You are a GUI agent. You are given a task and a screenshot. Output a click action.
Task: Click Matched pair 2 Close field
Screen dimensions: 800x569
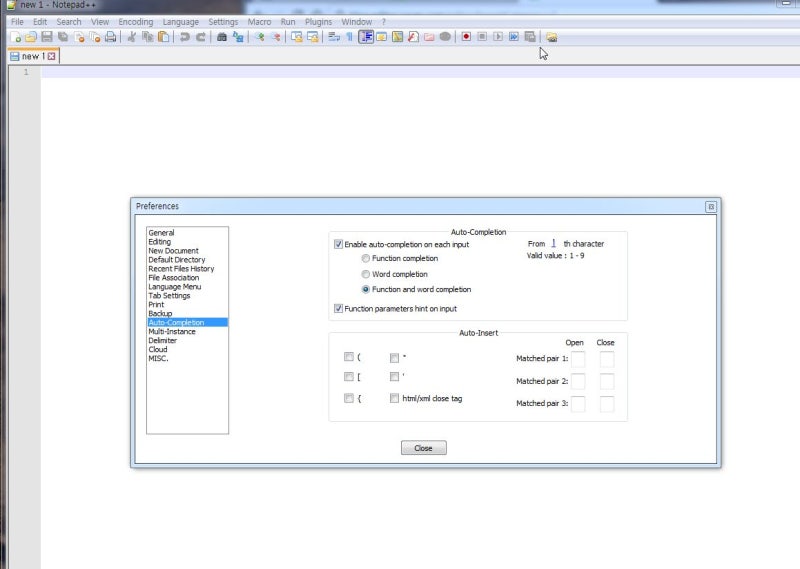click(607, 381)
